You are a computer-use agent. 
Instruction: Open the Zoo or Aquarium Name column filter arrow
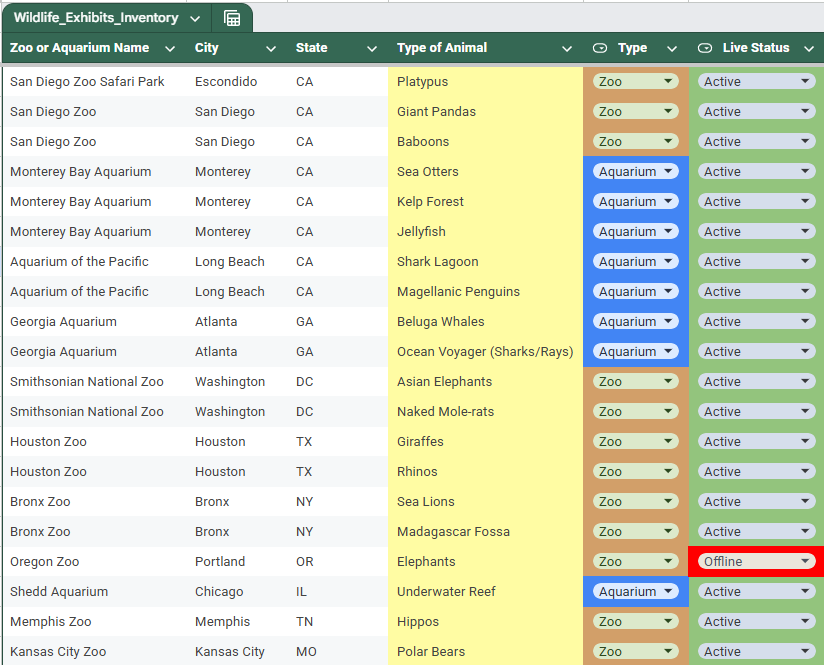(170, 49)
